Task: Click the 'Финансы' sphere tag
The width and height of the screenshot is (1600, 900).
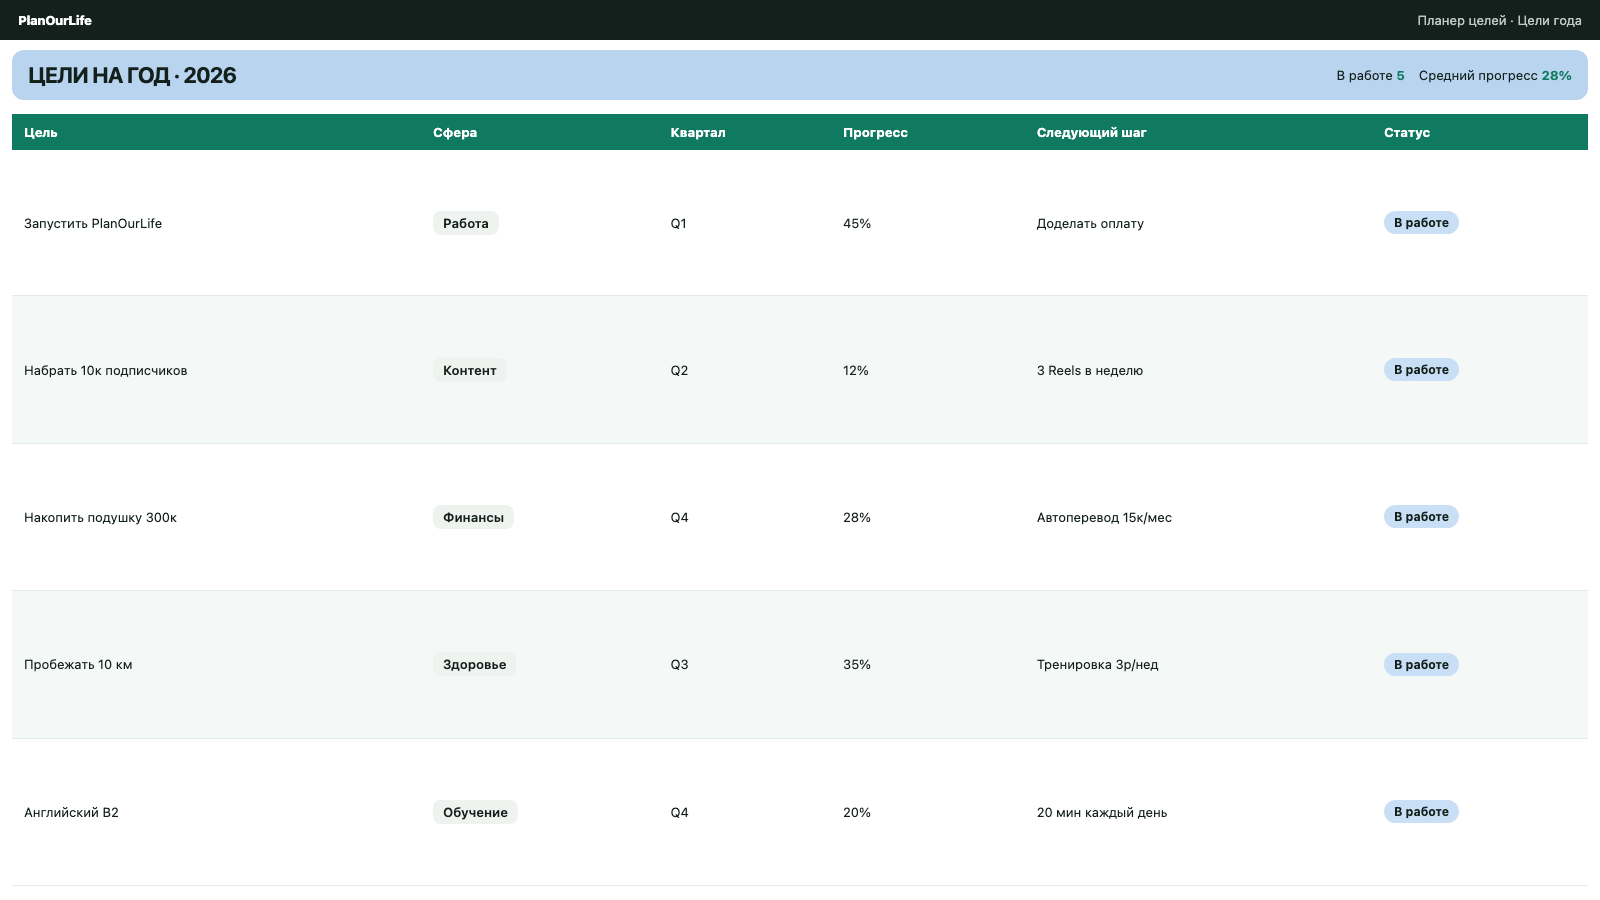Action: (473, 517)
